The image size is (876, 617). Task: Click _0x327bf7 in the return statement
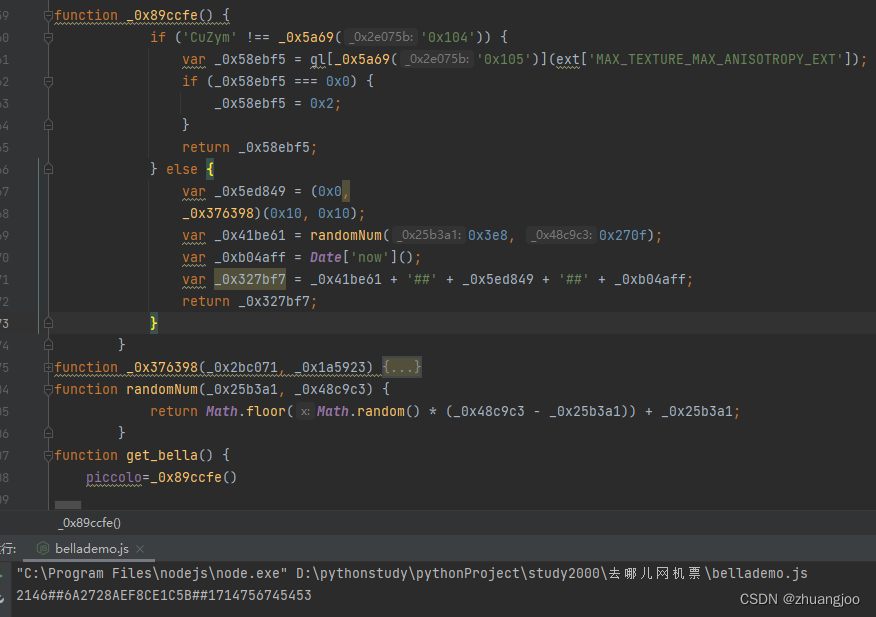point(274,302)
